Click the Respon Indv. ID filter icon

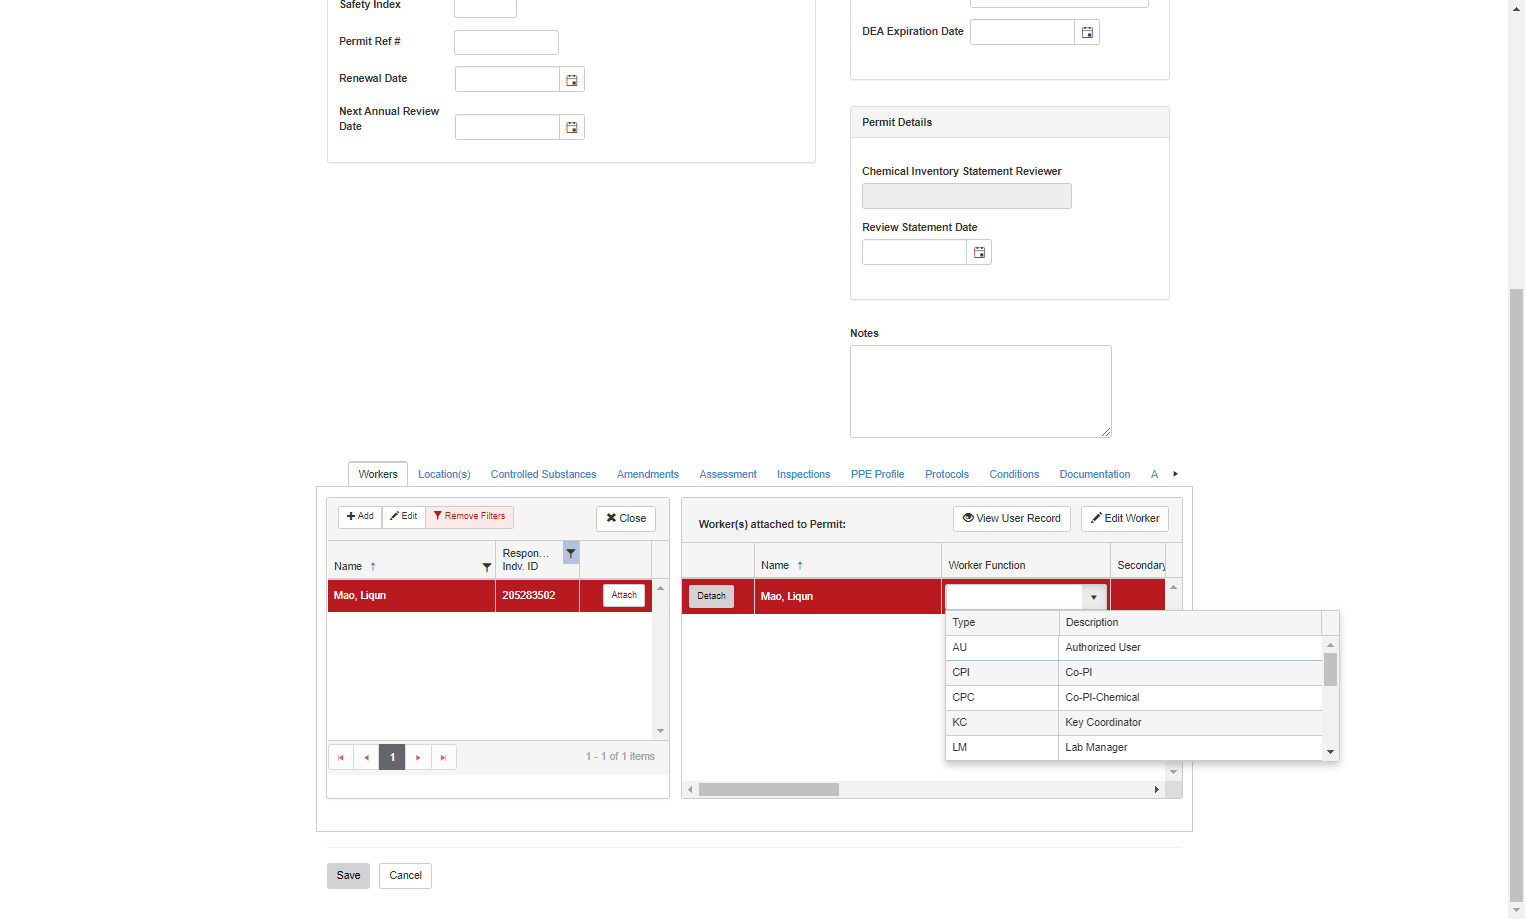pos(571,553)
